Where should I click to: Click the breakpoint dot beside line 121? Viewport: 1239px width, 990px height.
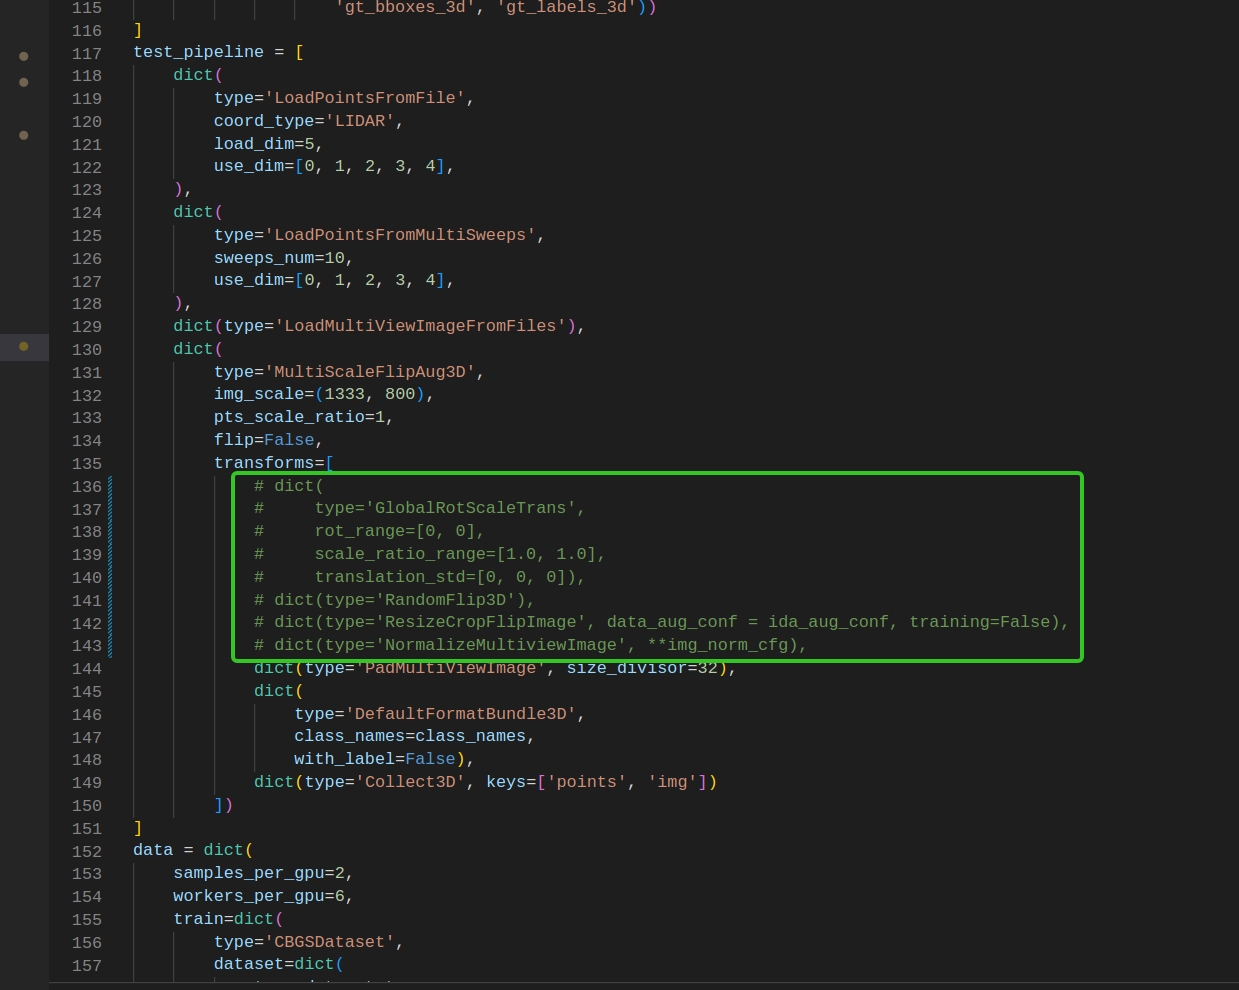click(x=23, y=135)
